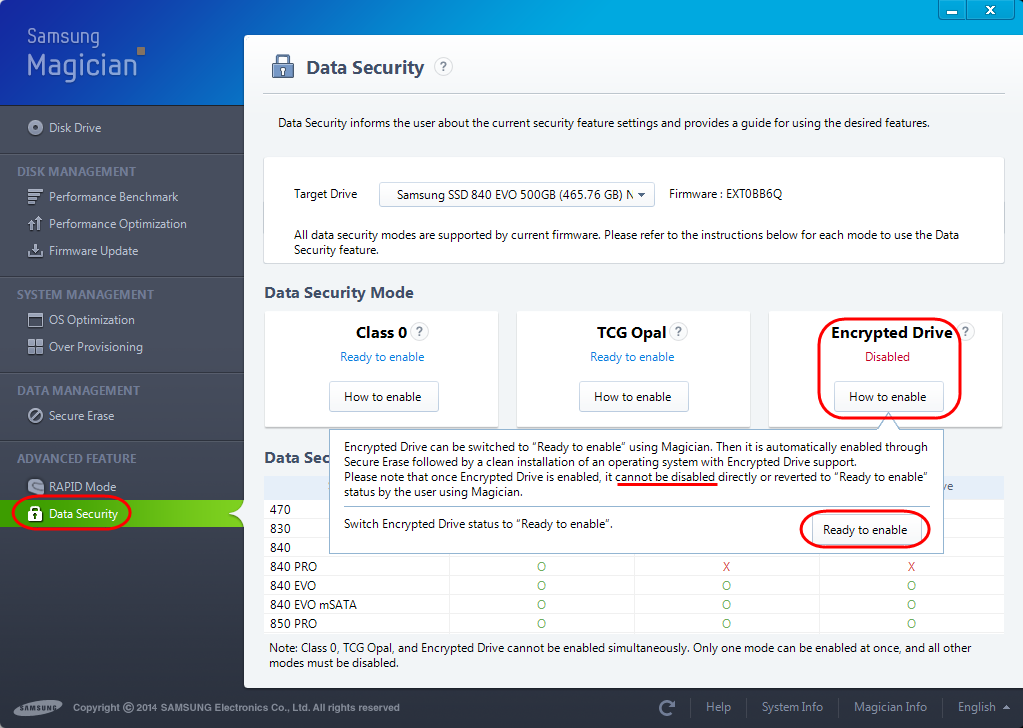1023x728 pixels.
Task: Click the Class 0 help question mark
Action: pyautogui.click(x=420, y=331)
